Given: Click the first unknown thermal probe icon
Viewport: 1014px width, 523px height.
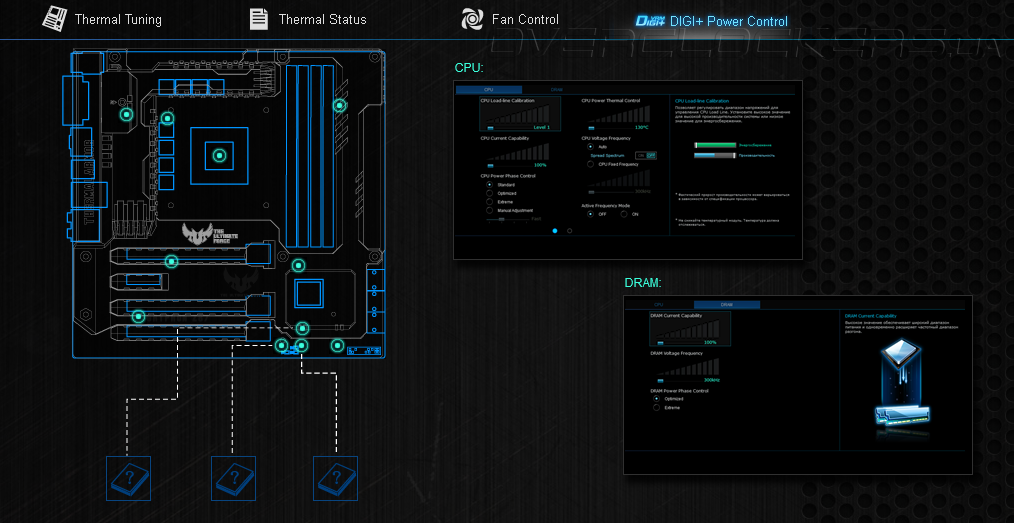Looking at the screenshot, I should tap(128, 478).
